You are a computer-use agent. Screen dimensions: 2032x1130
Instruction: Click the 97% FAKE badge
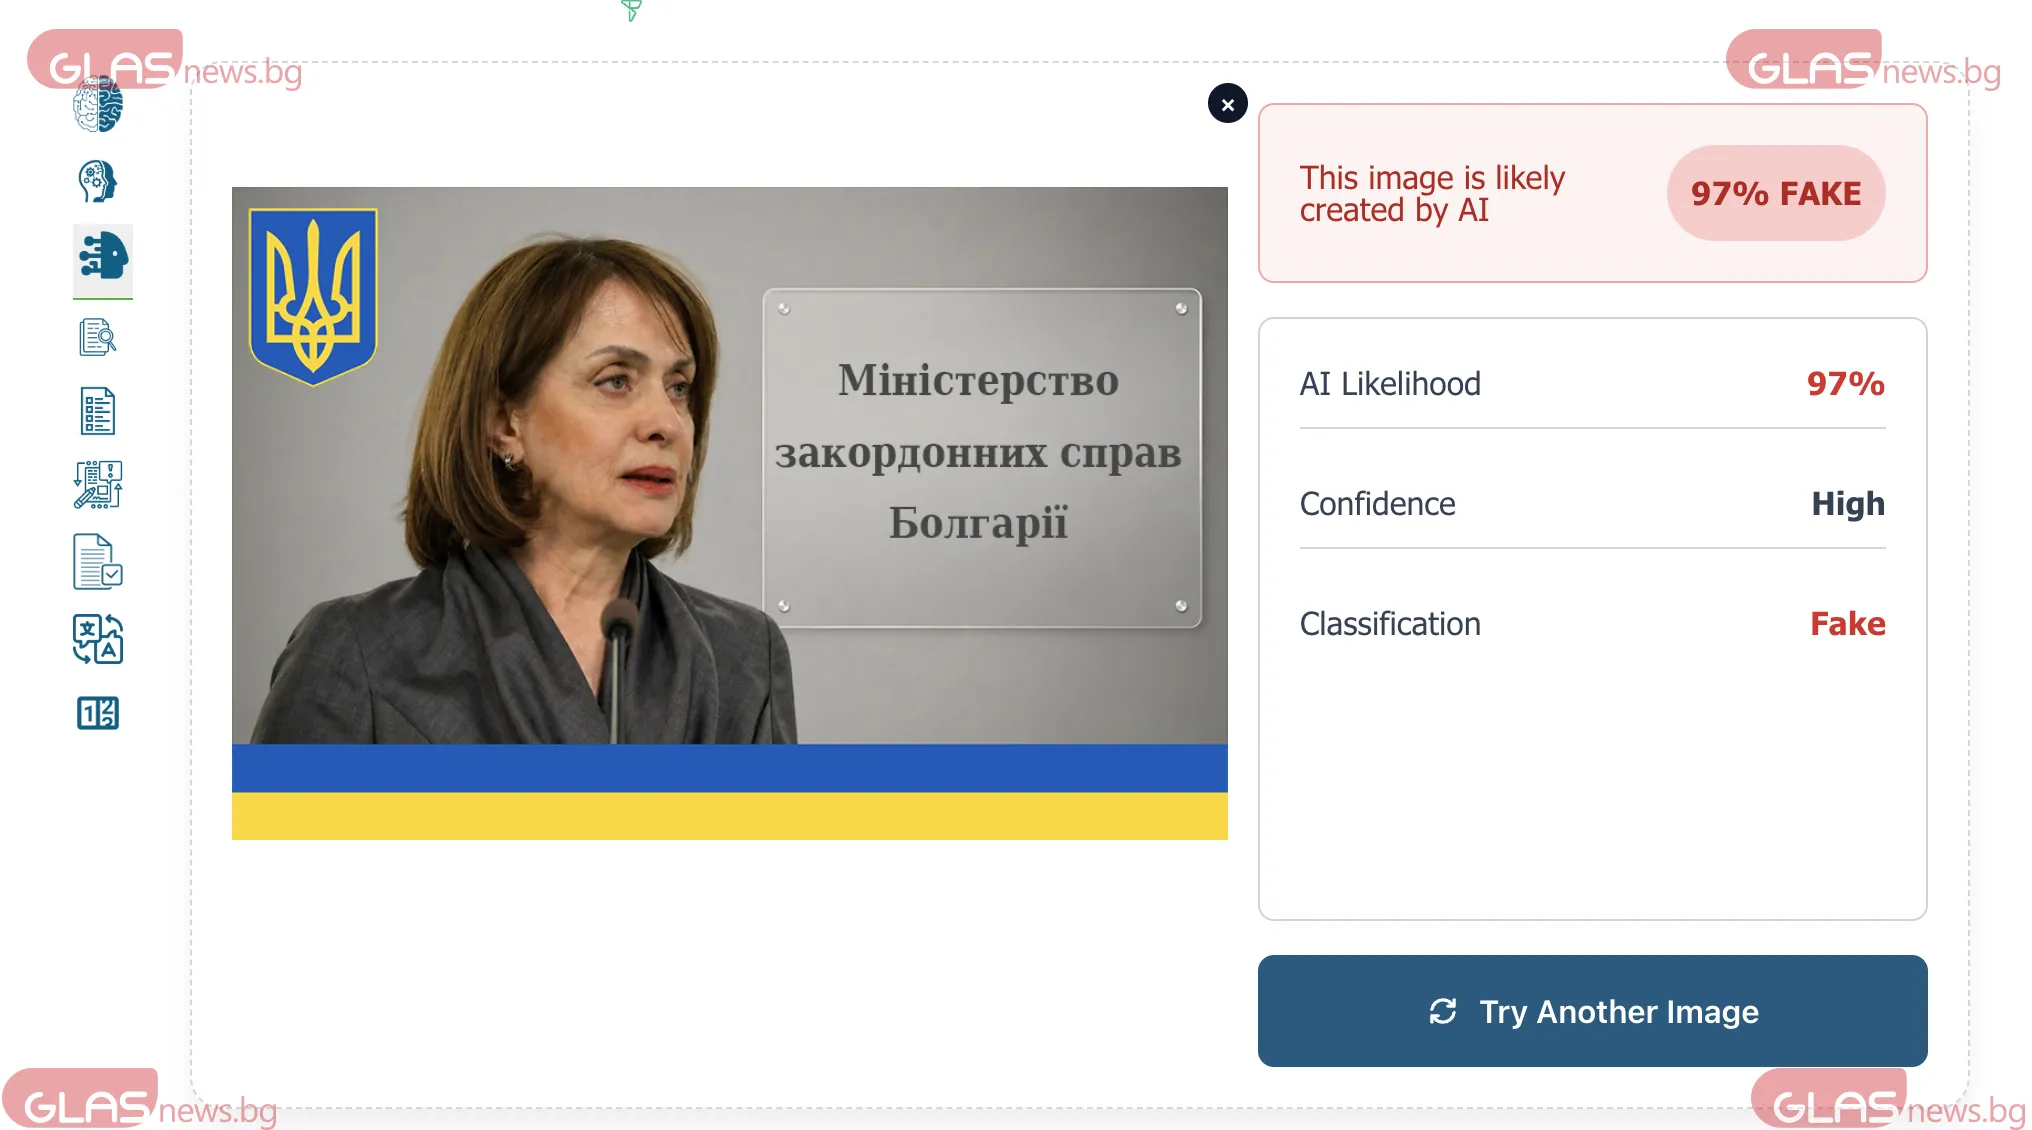[x=1775, y=193]
